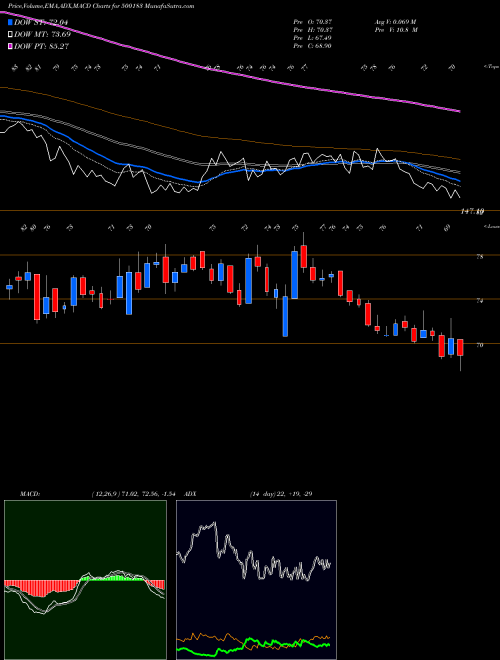
Task: Click the Pre O: 70.87 open value
Action: coord(312,22)
